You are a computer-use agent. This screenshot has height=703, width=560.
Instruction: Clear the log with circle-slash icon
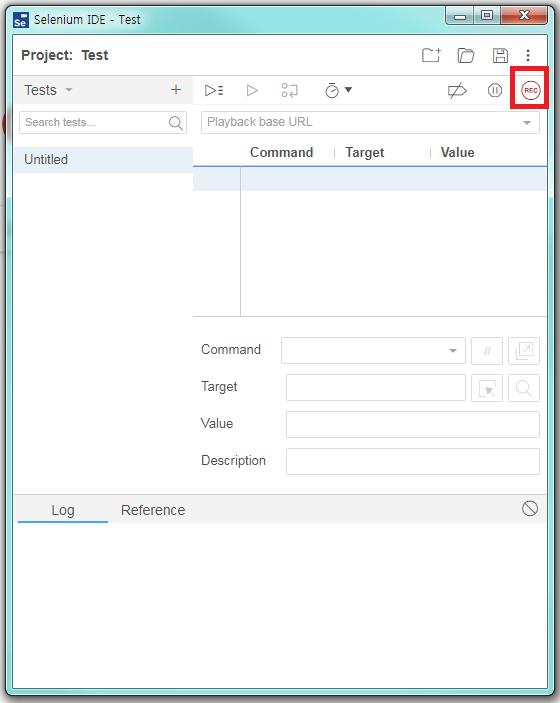530,508
